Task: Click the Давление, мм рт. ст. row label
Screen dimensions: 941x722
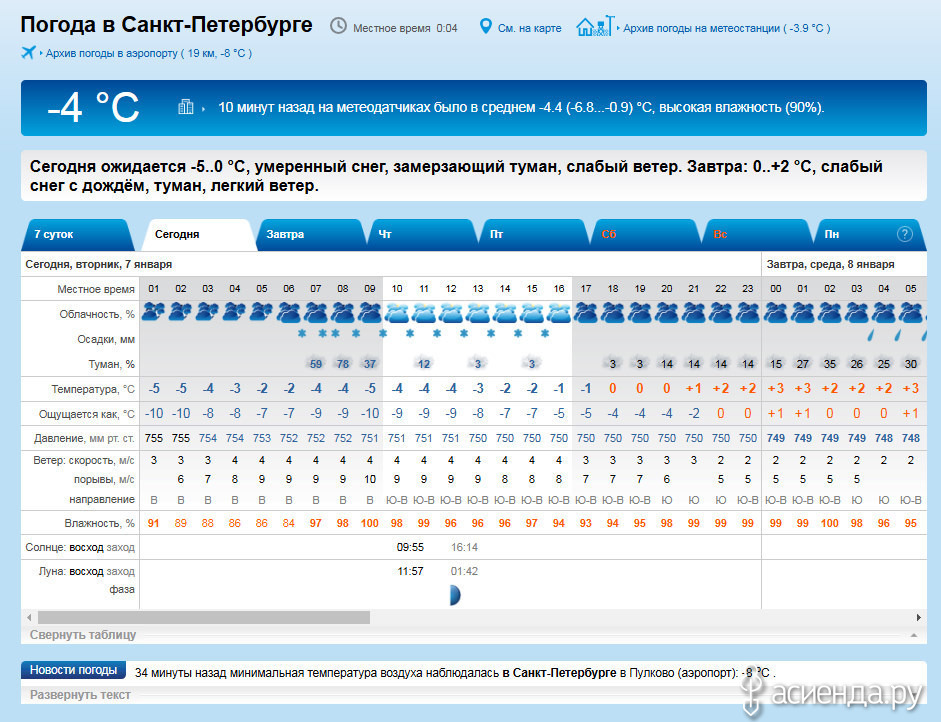Action: pos(84,439)
